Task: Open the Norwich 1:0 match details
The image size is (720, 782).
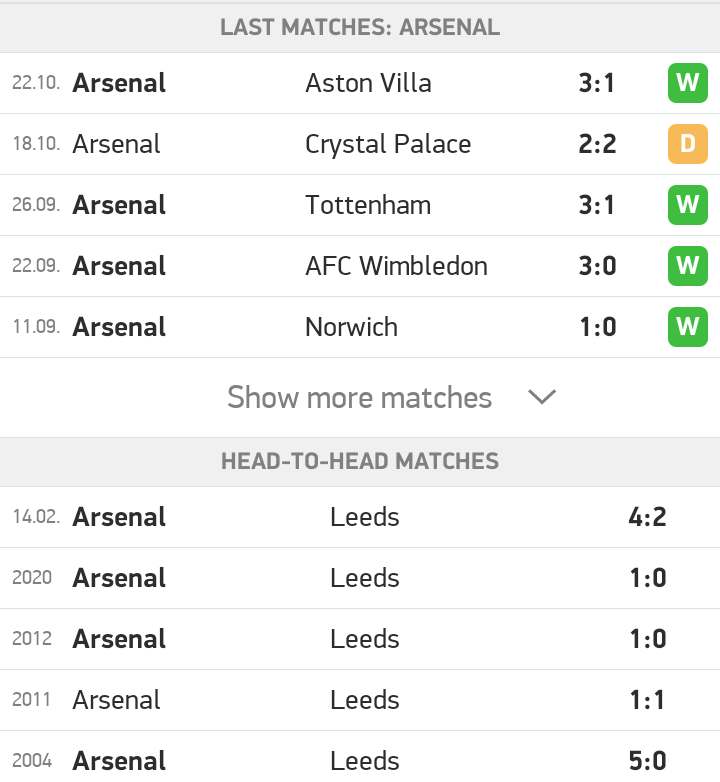Action: (x=360, y=327)
